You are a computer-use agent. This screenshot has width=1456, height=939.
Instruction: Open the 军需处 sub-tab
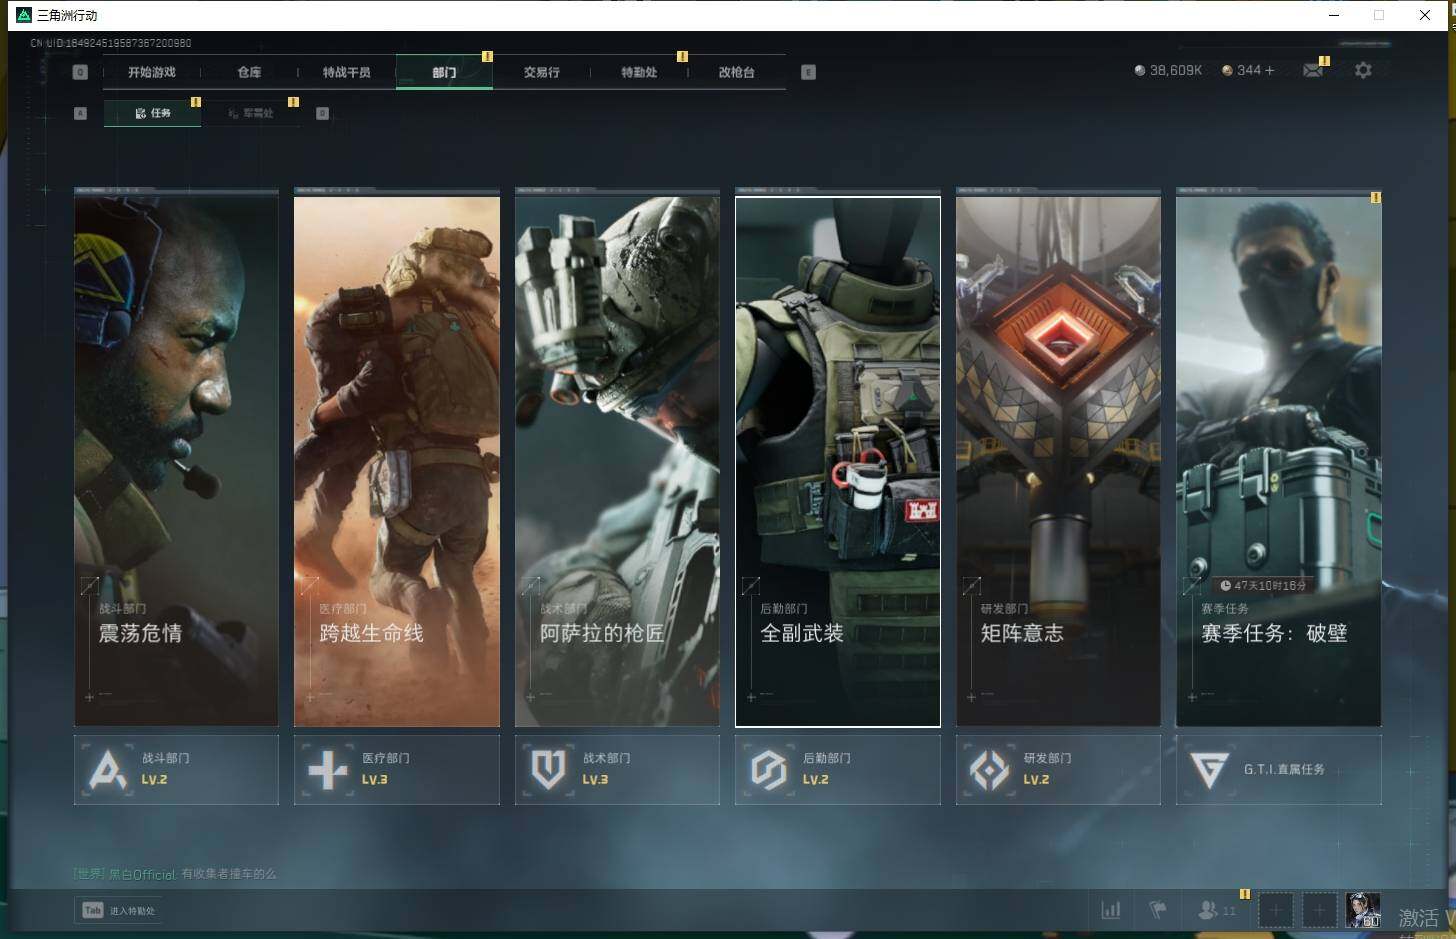[x=250, y=113]
